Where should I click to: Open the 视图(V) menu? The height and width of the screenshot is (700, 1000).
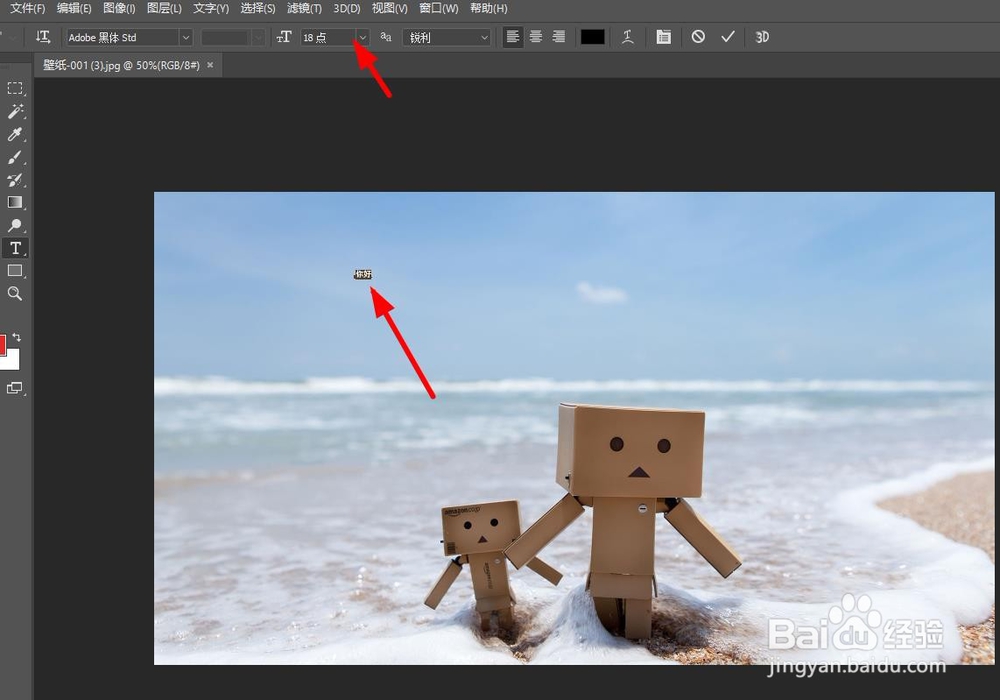pyautogui.click(x=390, y=8)
